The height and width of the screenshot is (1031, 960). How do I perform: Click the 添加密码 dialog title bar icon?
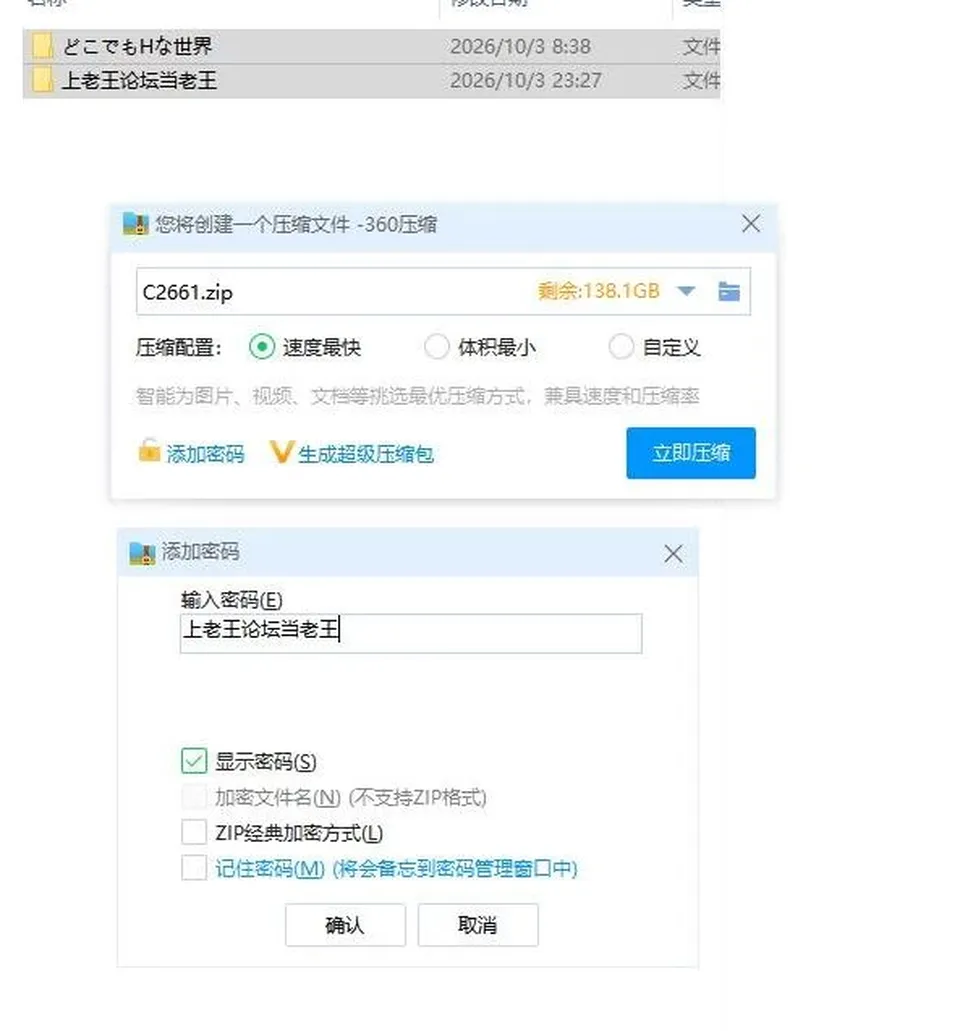coord(142,553)
